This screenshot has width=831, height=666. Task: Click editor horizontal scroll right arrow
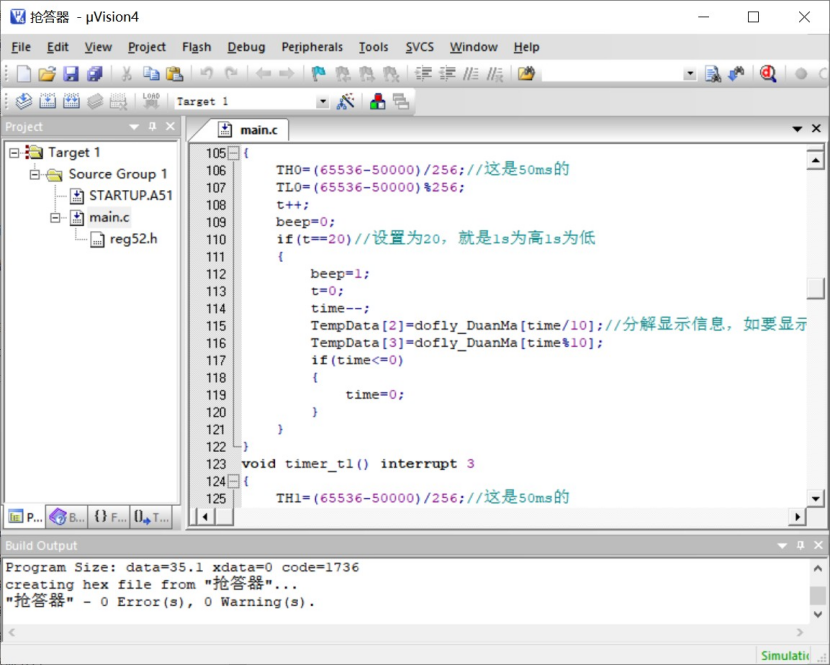tap(798, 517)
